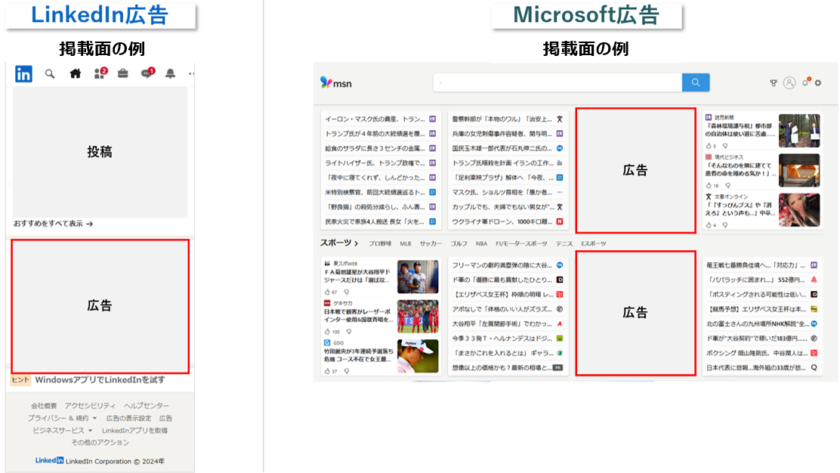The width and height of the screenshot is (840, 473).
Task: Click the MSN search input field
Action: (x=556, y=83)
